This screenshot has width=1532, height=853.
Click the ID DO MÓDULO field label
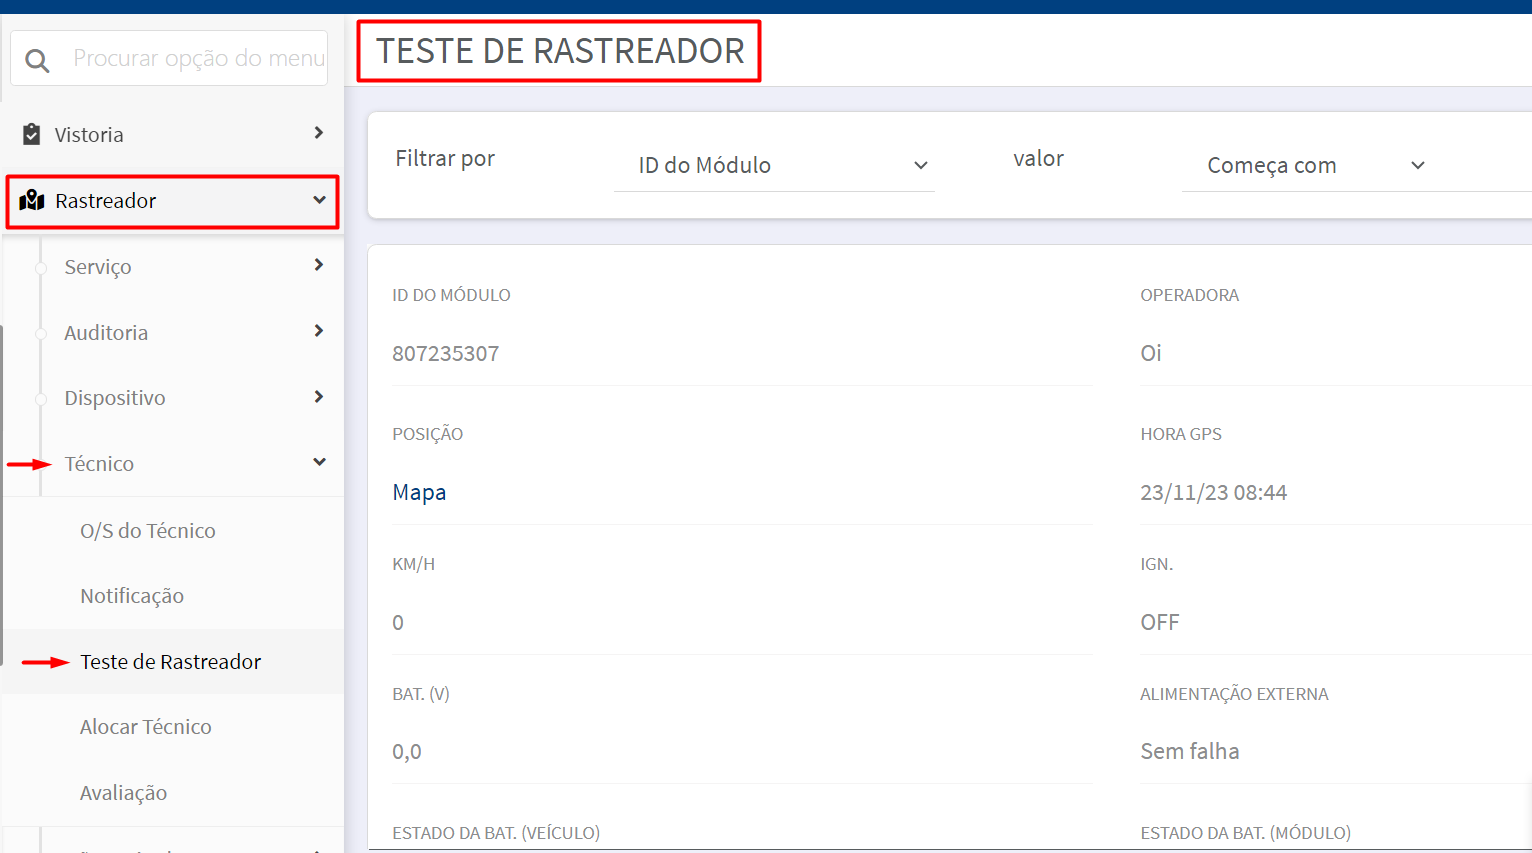(451, 295)
